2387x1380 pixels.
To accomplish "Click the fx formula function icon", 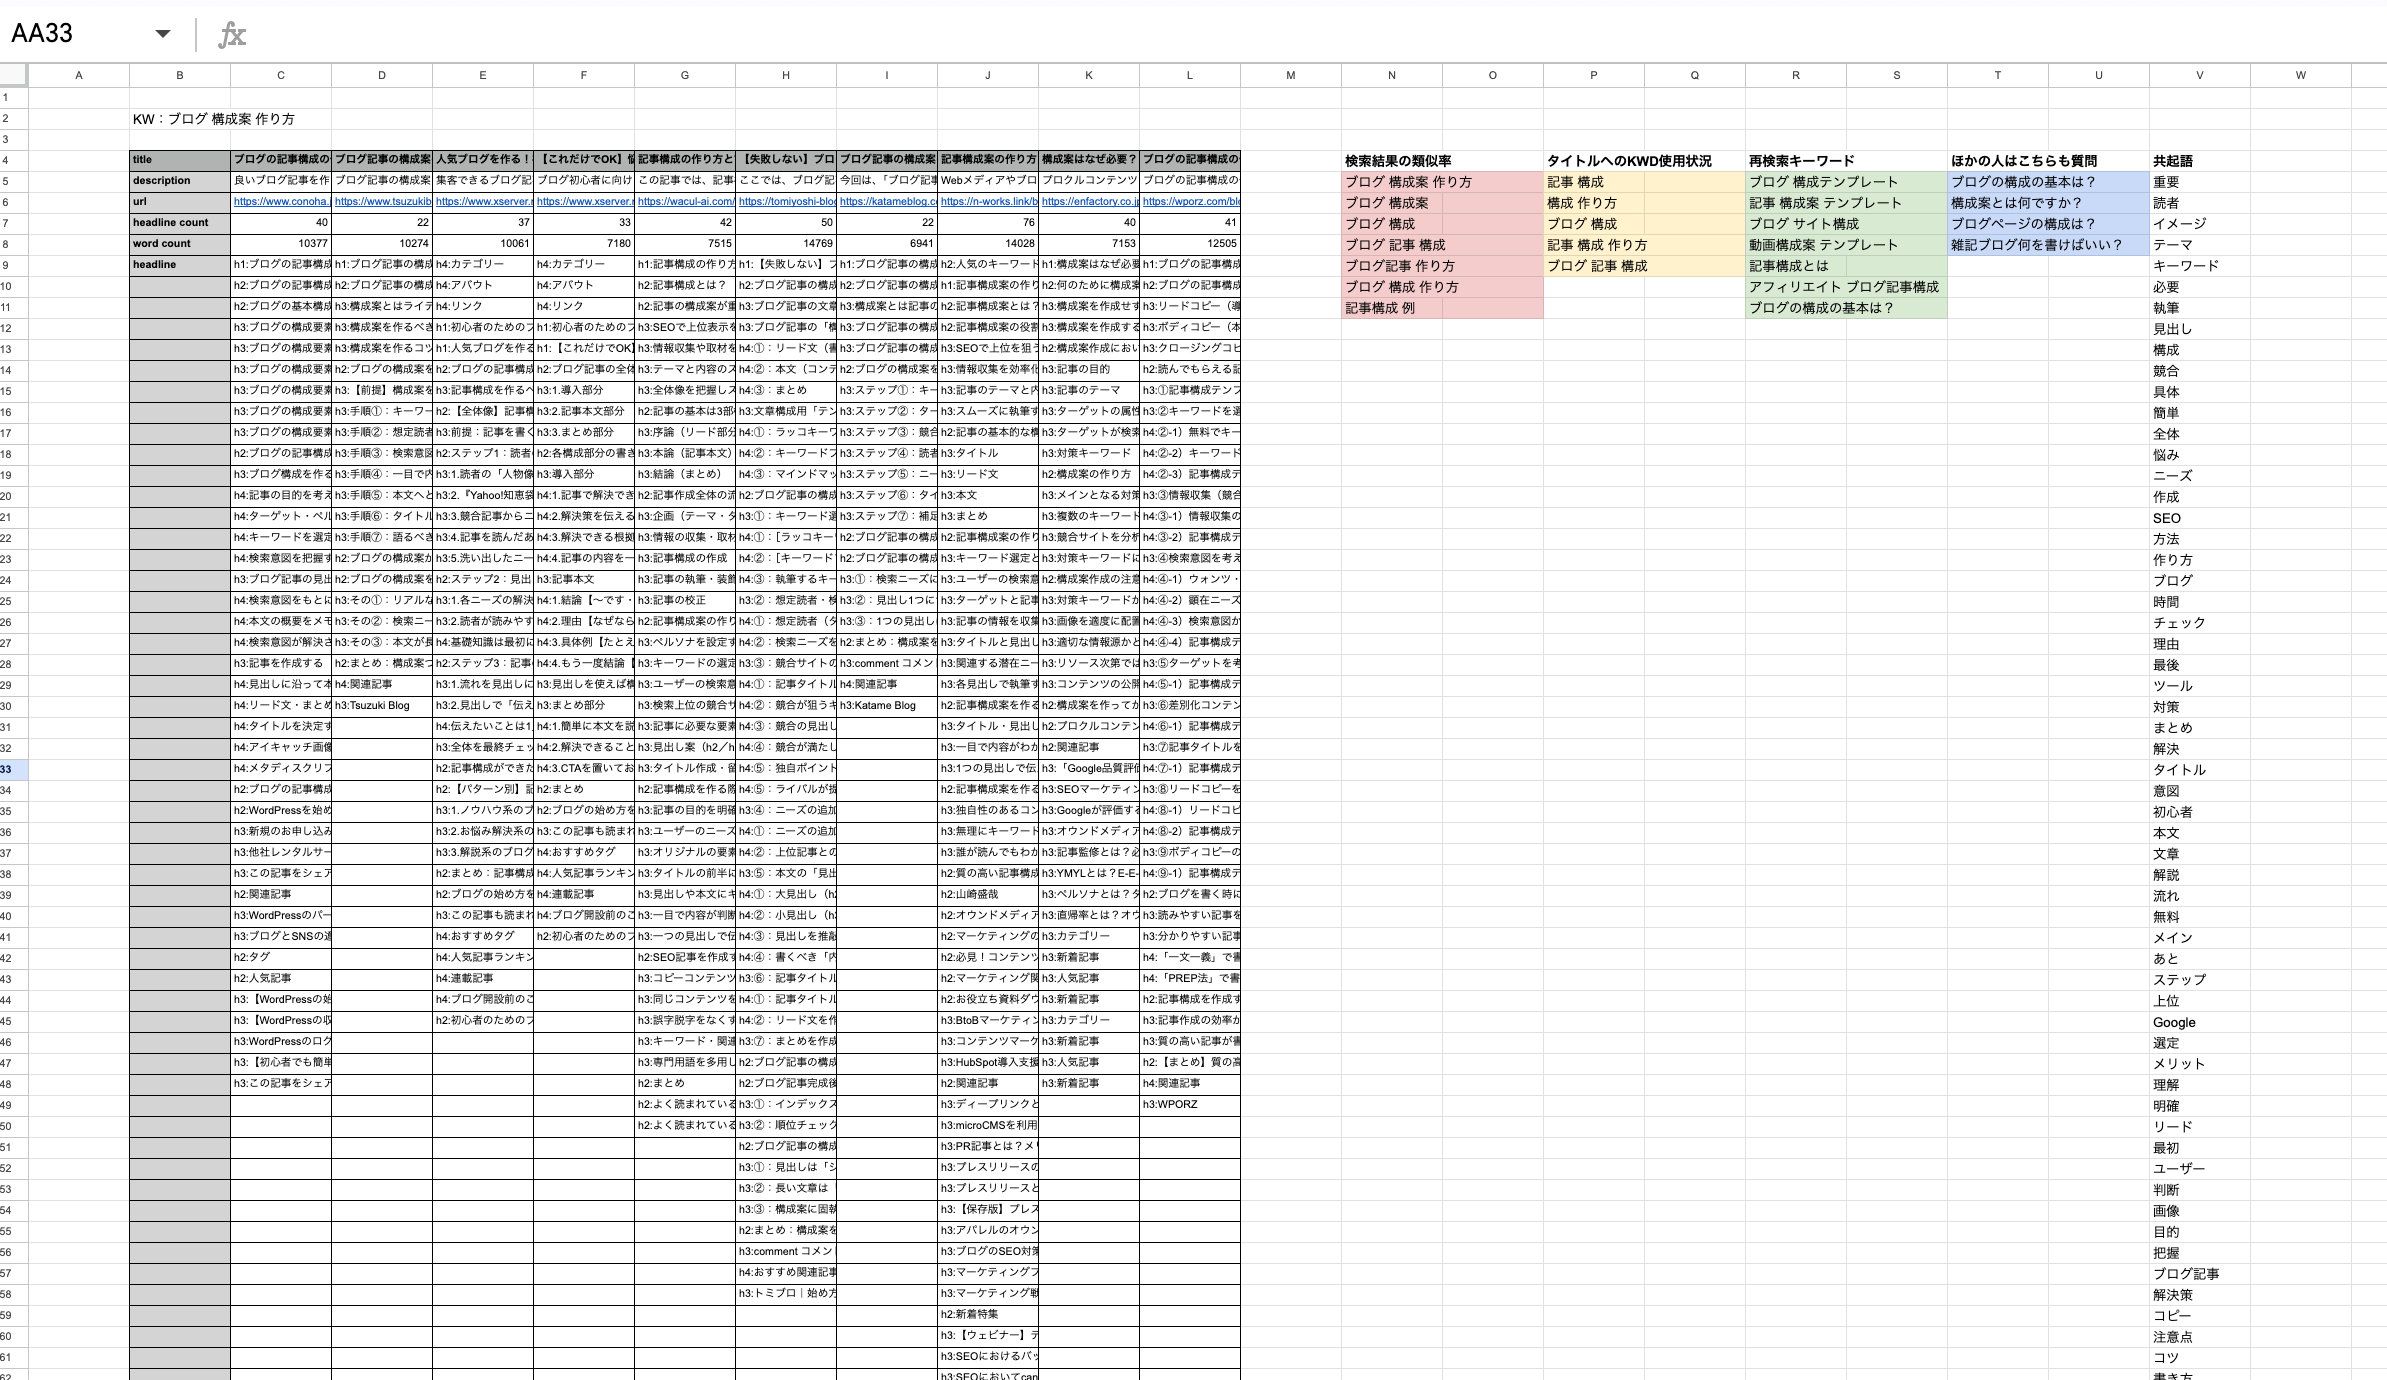I will coord(232,35).
